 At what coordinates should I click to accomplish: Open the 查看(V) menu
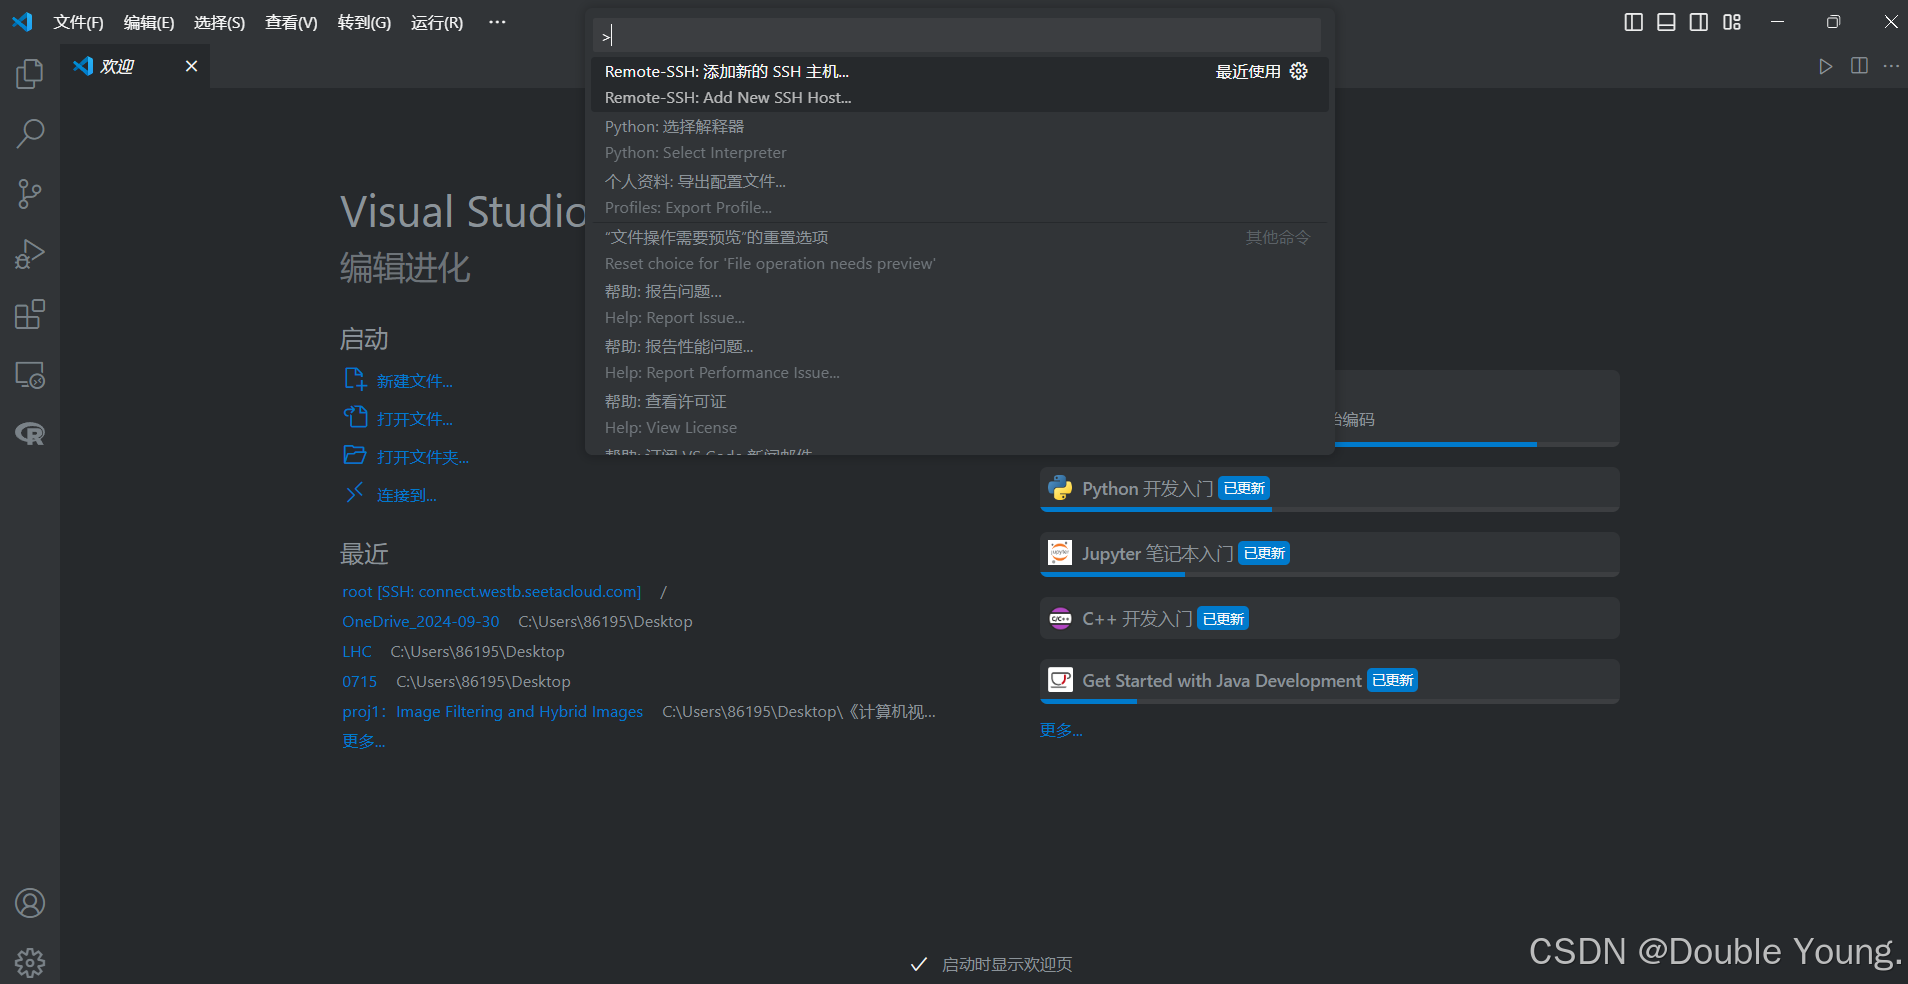click(x=291, y=22)
